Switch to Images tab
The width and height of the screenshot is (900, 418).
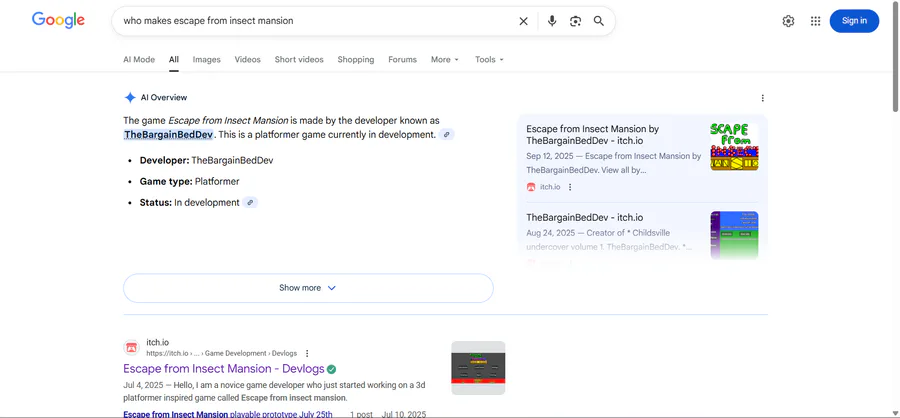(207, 60)
